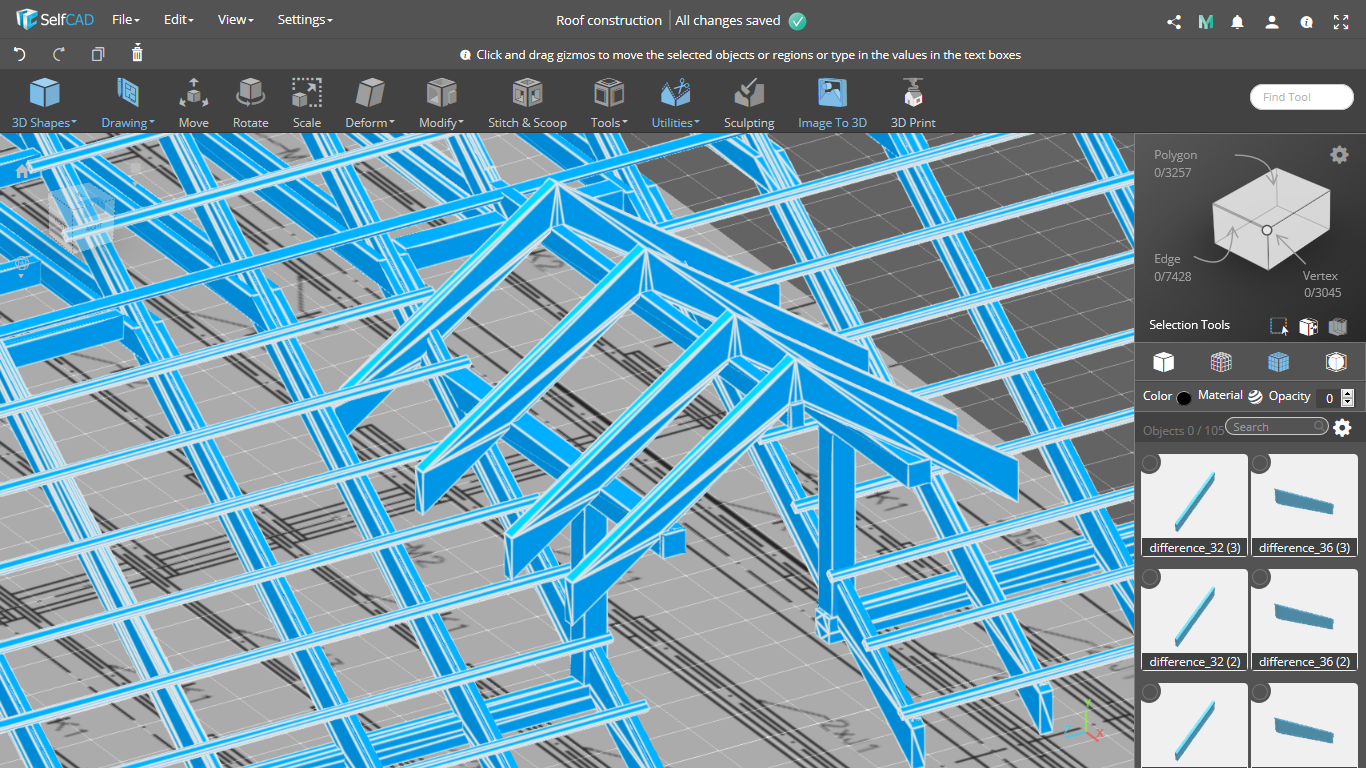
Task: Select the Scale tool
Action: [x=307, y=103]
